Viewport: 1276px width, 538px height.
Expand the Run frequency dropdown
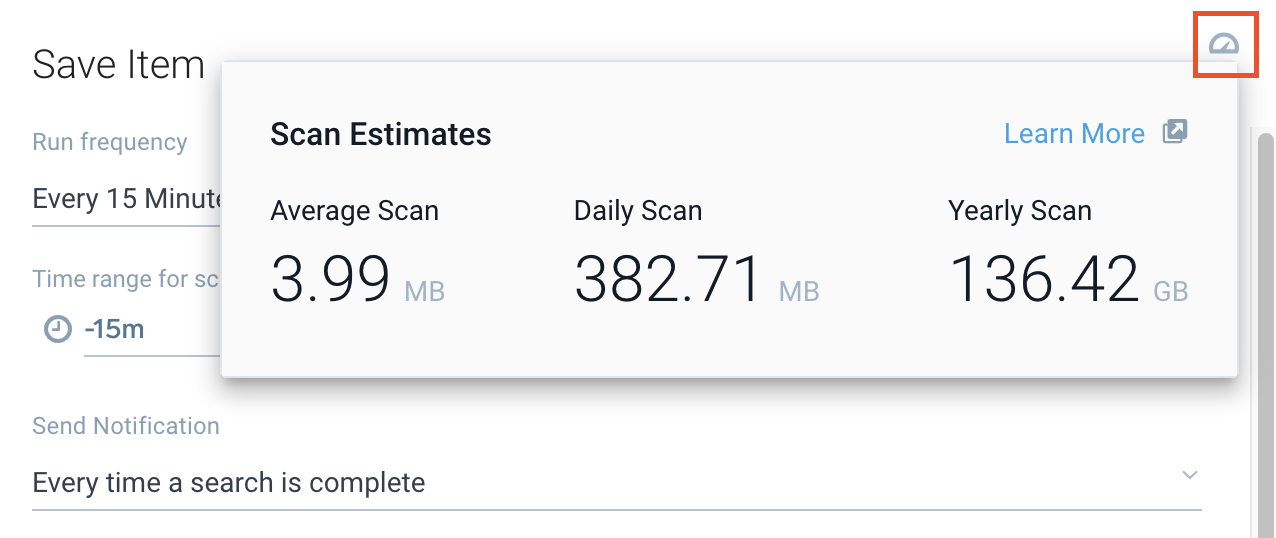pos(126,199)
